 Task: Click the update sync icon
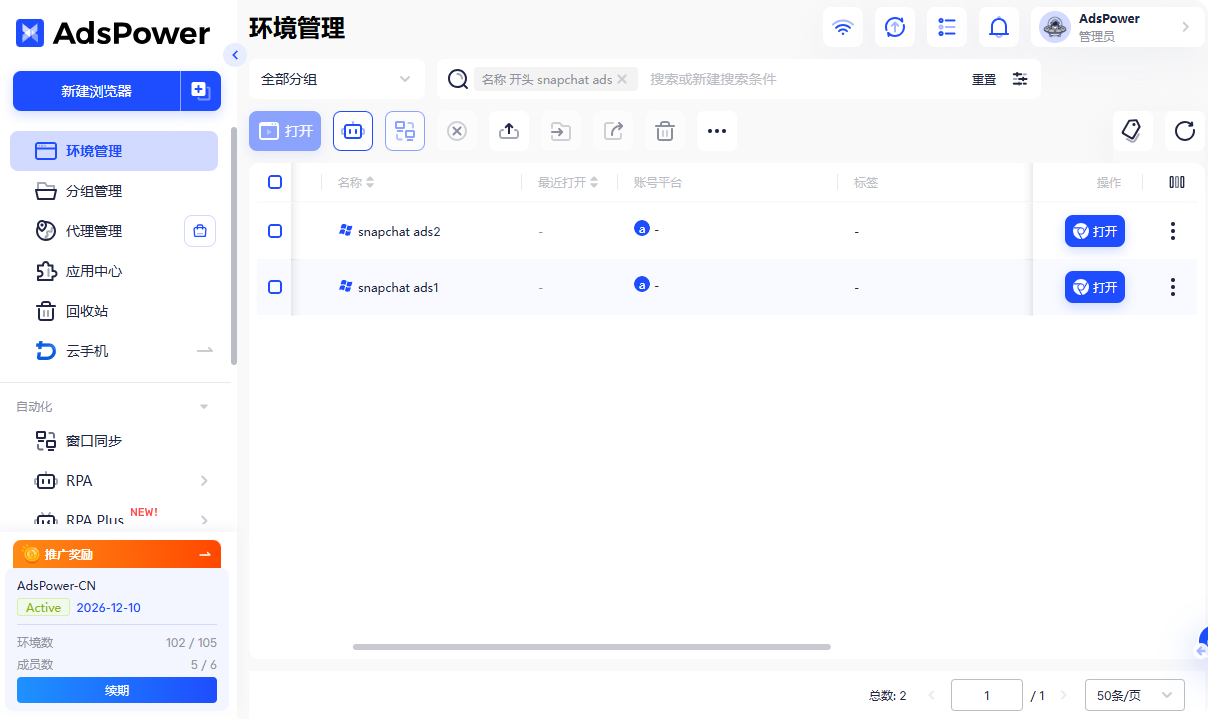click(895, 27)
